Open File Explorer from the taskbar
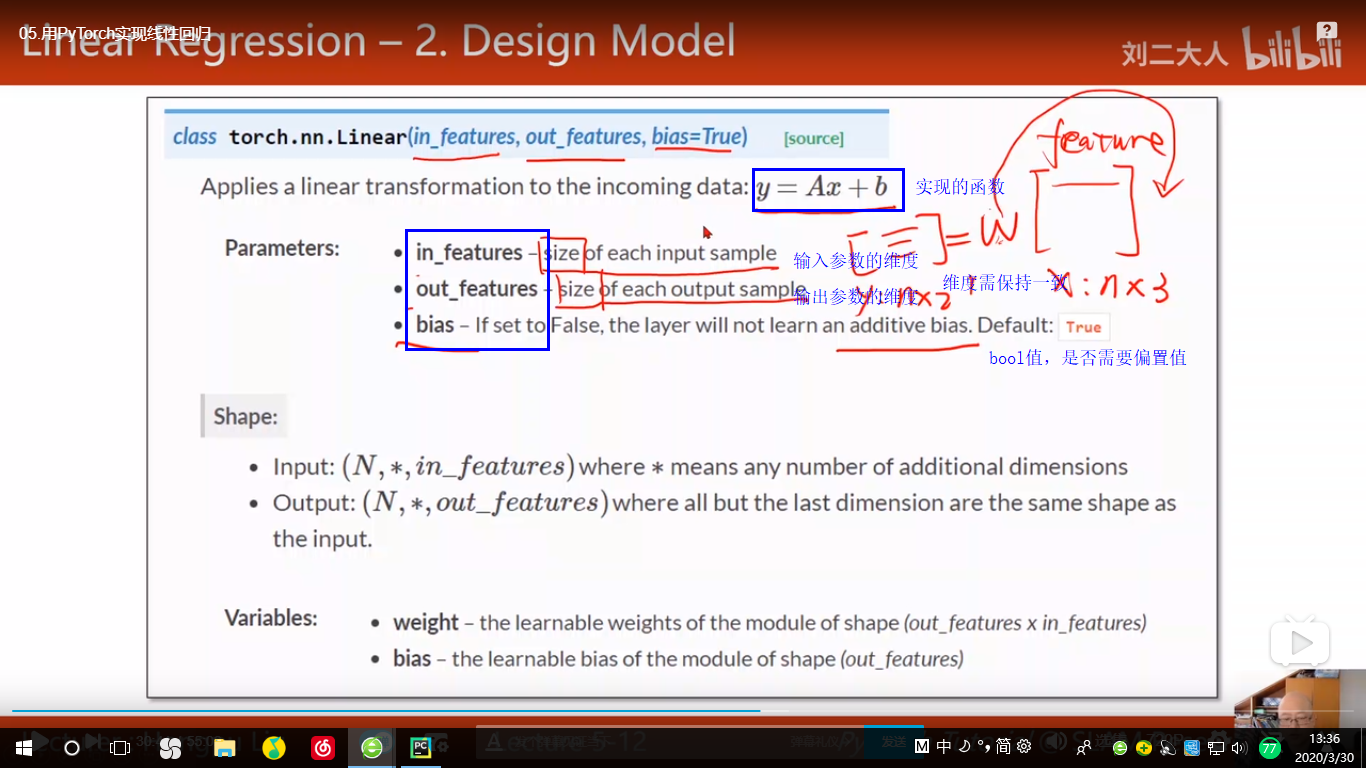The image size is (1366, 768). (x=223, y=747)
